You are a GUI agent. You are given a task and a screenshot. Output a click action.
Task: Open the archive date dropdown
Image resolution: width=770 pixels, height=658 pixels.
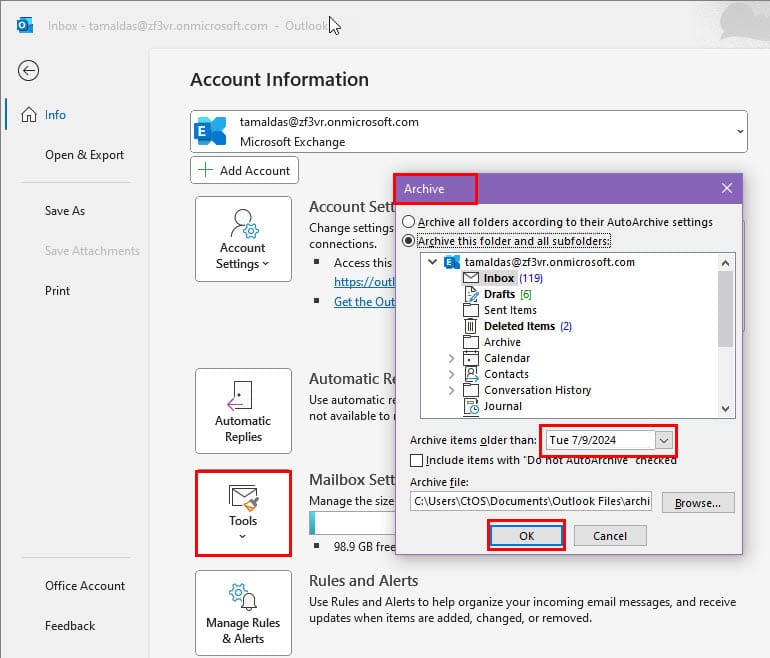pyautogui.click(x=664, y=440)
